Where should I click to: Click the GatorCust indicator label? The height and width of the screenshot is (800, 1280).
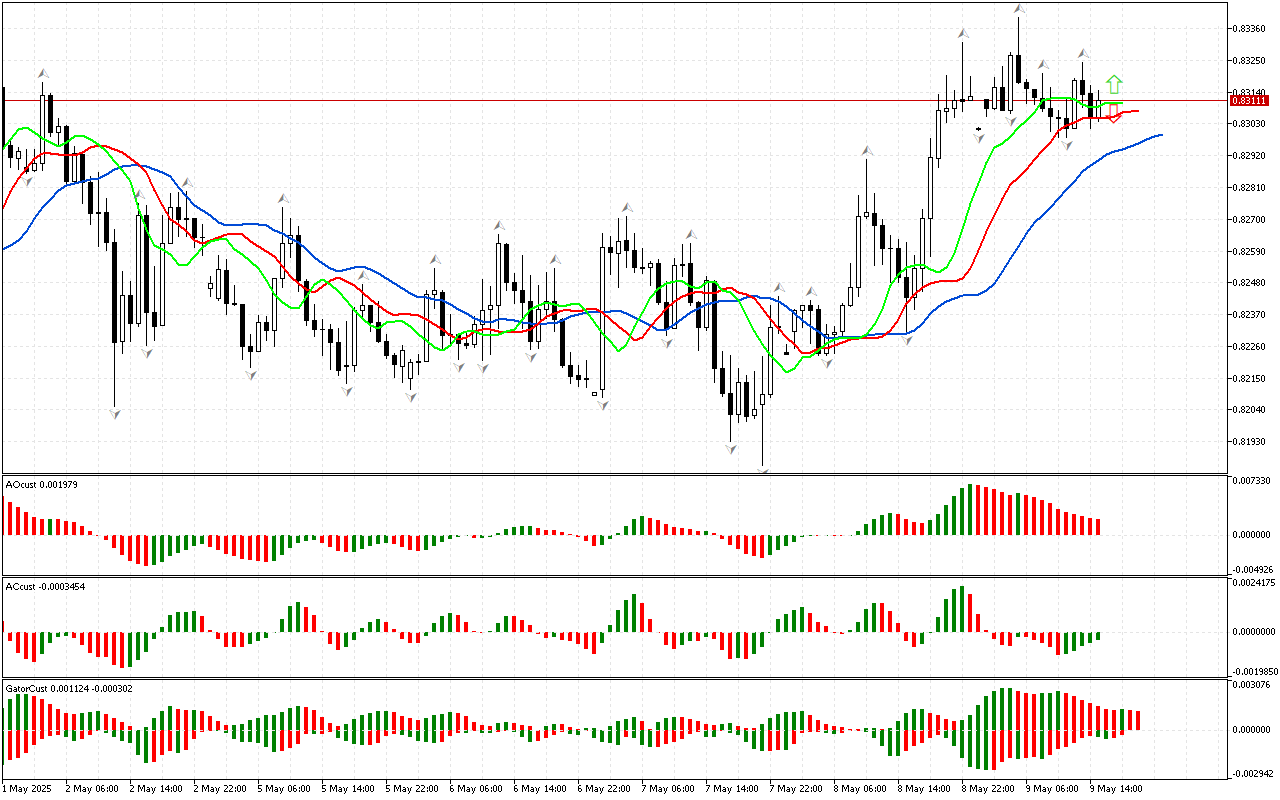(x=69, y=688)
